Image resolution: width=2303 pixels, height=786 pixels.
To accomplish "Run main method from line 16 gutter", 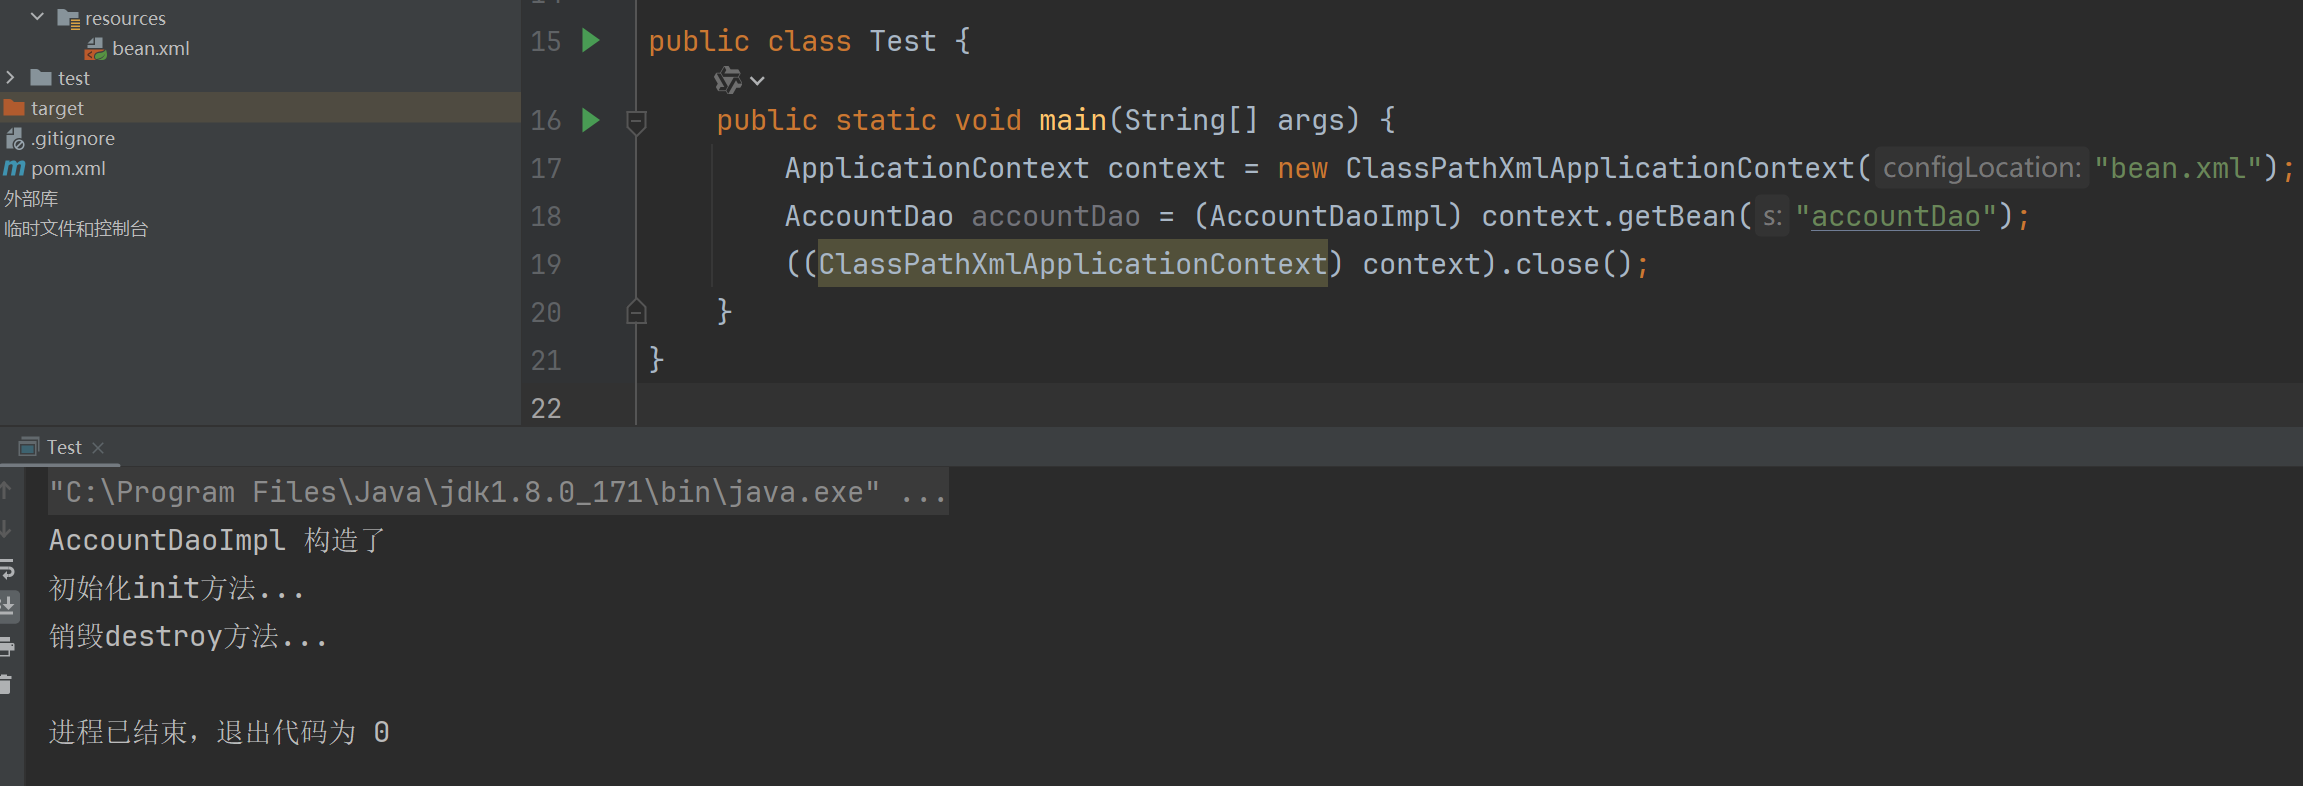I will 591,121.
